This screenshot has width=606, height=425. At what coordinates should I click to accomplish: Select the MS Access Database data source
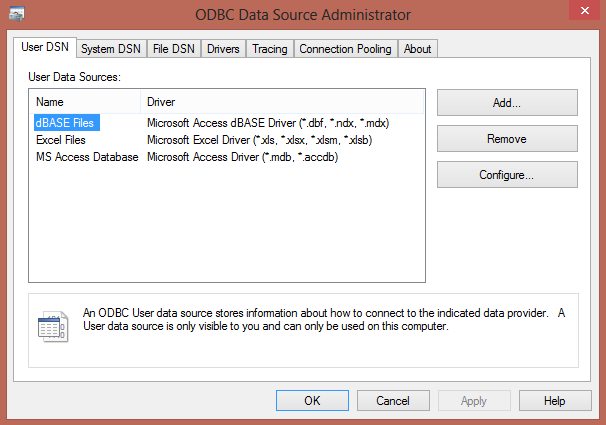pyautogui.click(x=87, y=157)
